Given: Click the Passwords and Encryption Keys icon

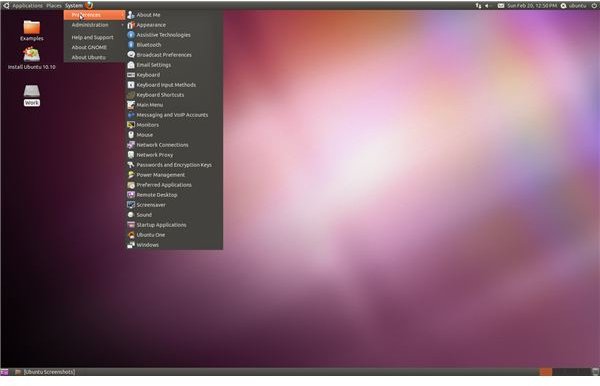Looking at the screenshot, I should (x=131, y=165).
